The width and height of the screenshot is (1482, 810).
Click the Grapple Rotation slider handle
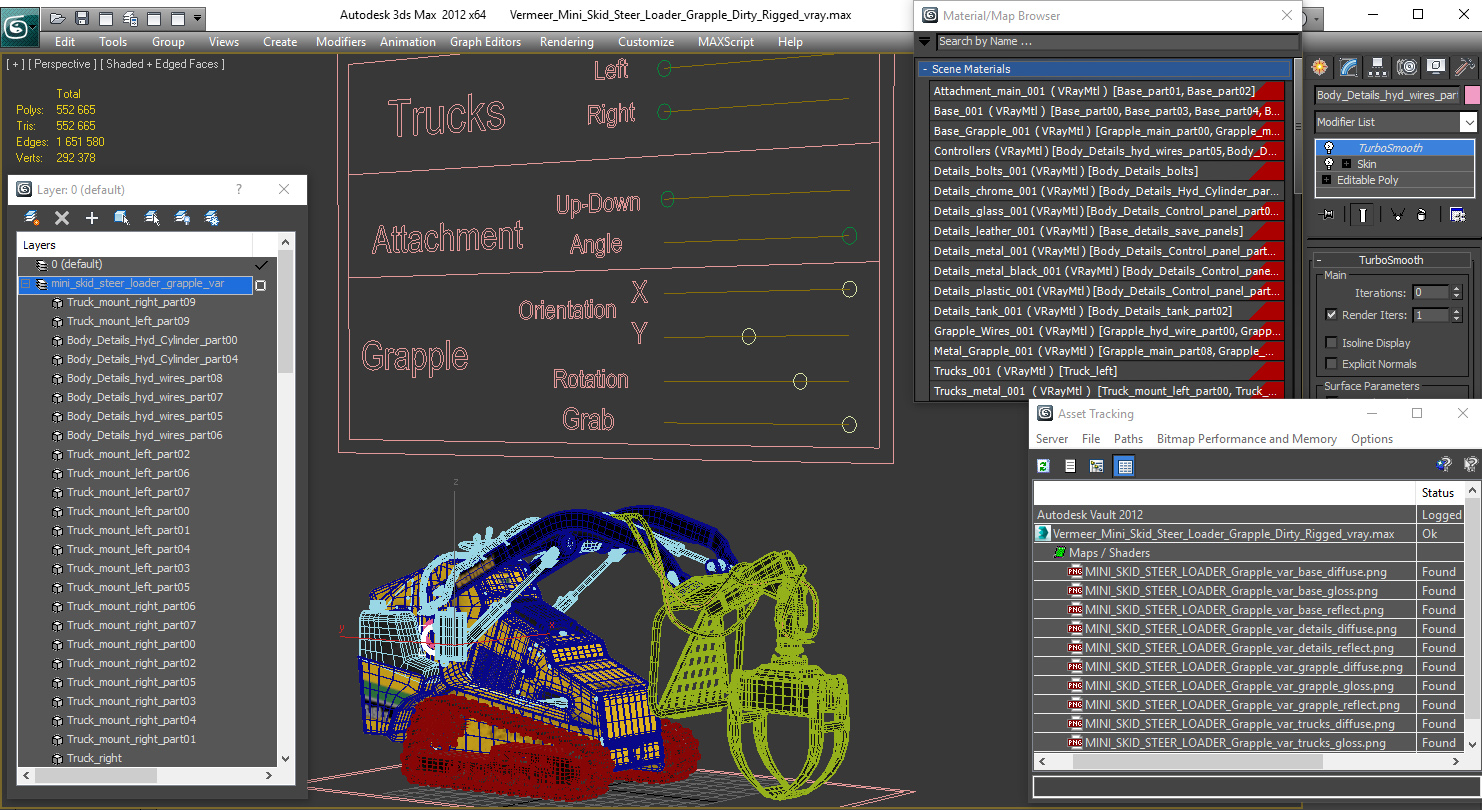point(800,381)
